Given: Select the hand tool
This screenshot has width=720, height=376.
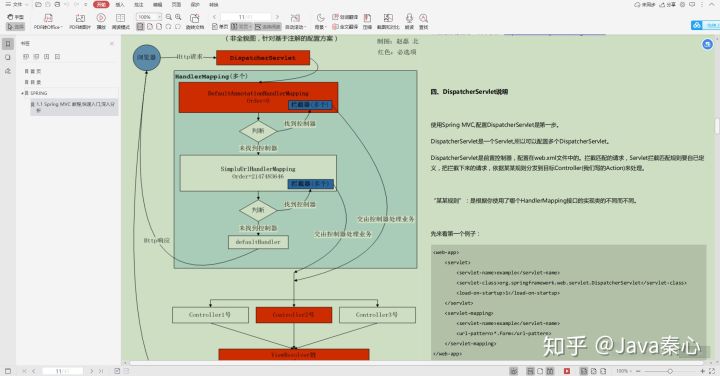Looking at the screenshot, I should [16, 17].
